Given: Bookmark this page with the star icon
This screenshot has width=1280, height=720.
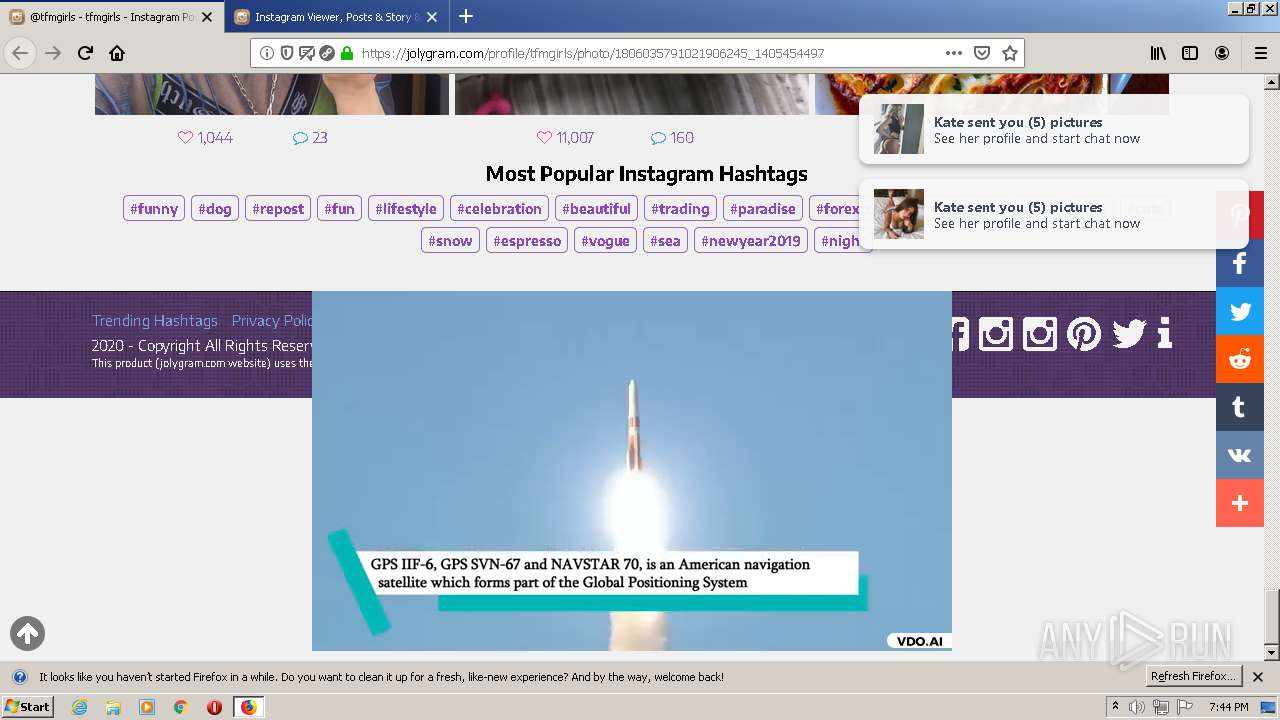Looking at the screenshot, I should (x=1010, y=53).
